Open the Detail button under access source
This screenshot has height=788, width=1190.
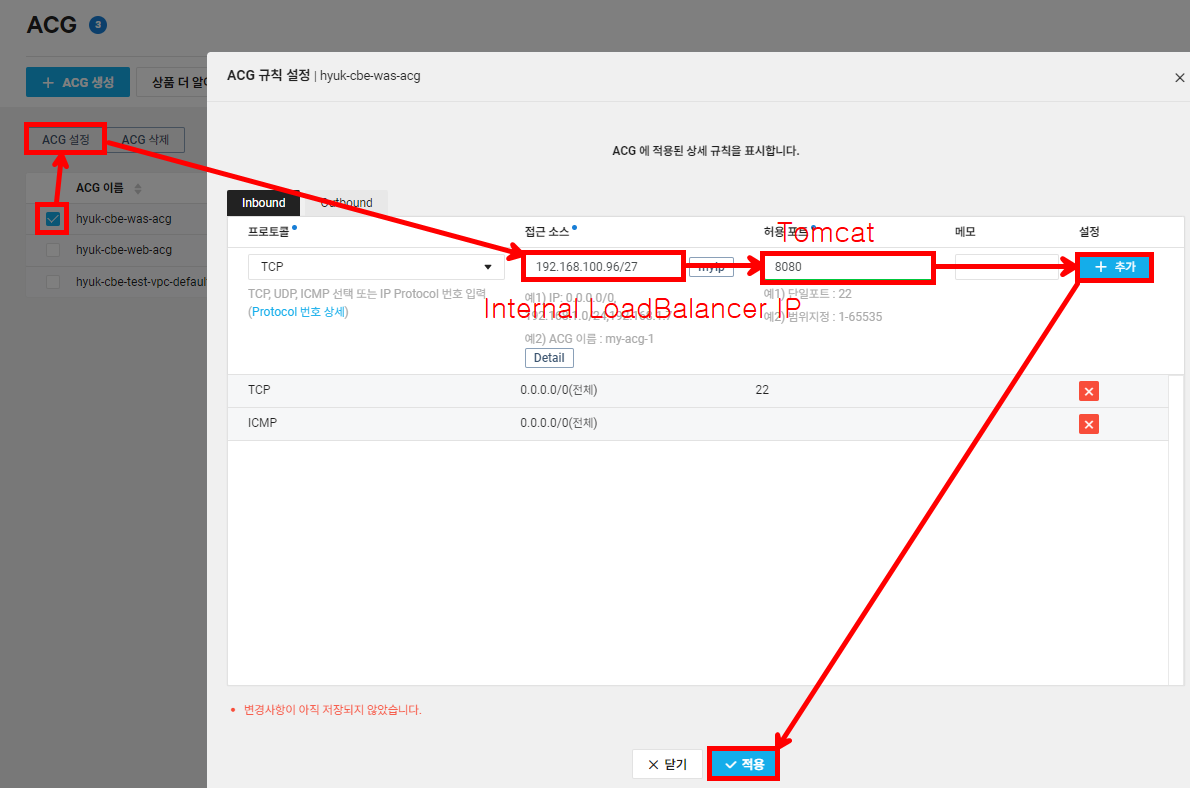click(549, 358)
